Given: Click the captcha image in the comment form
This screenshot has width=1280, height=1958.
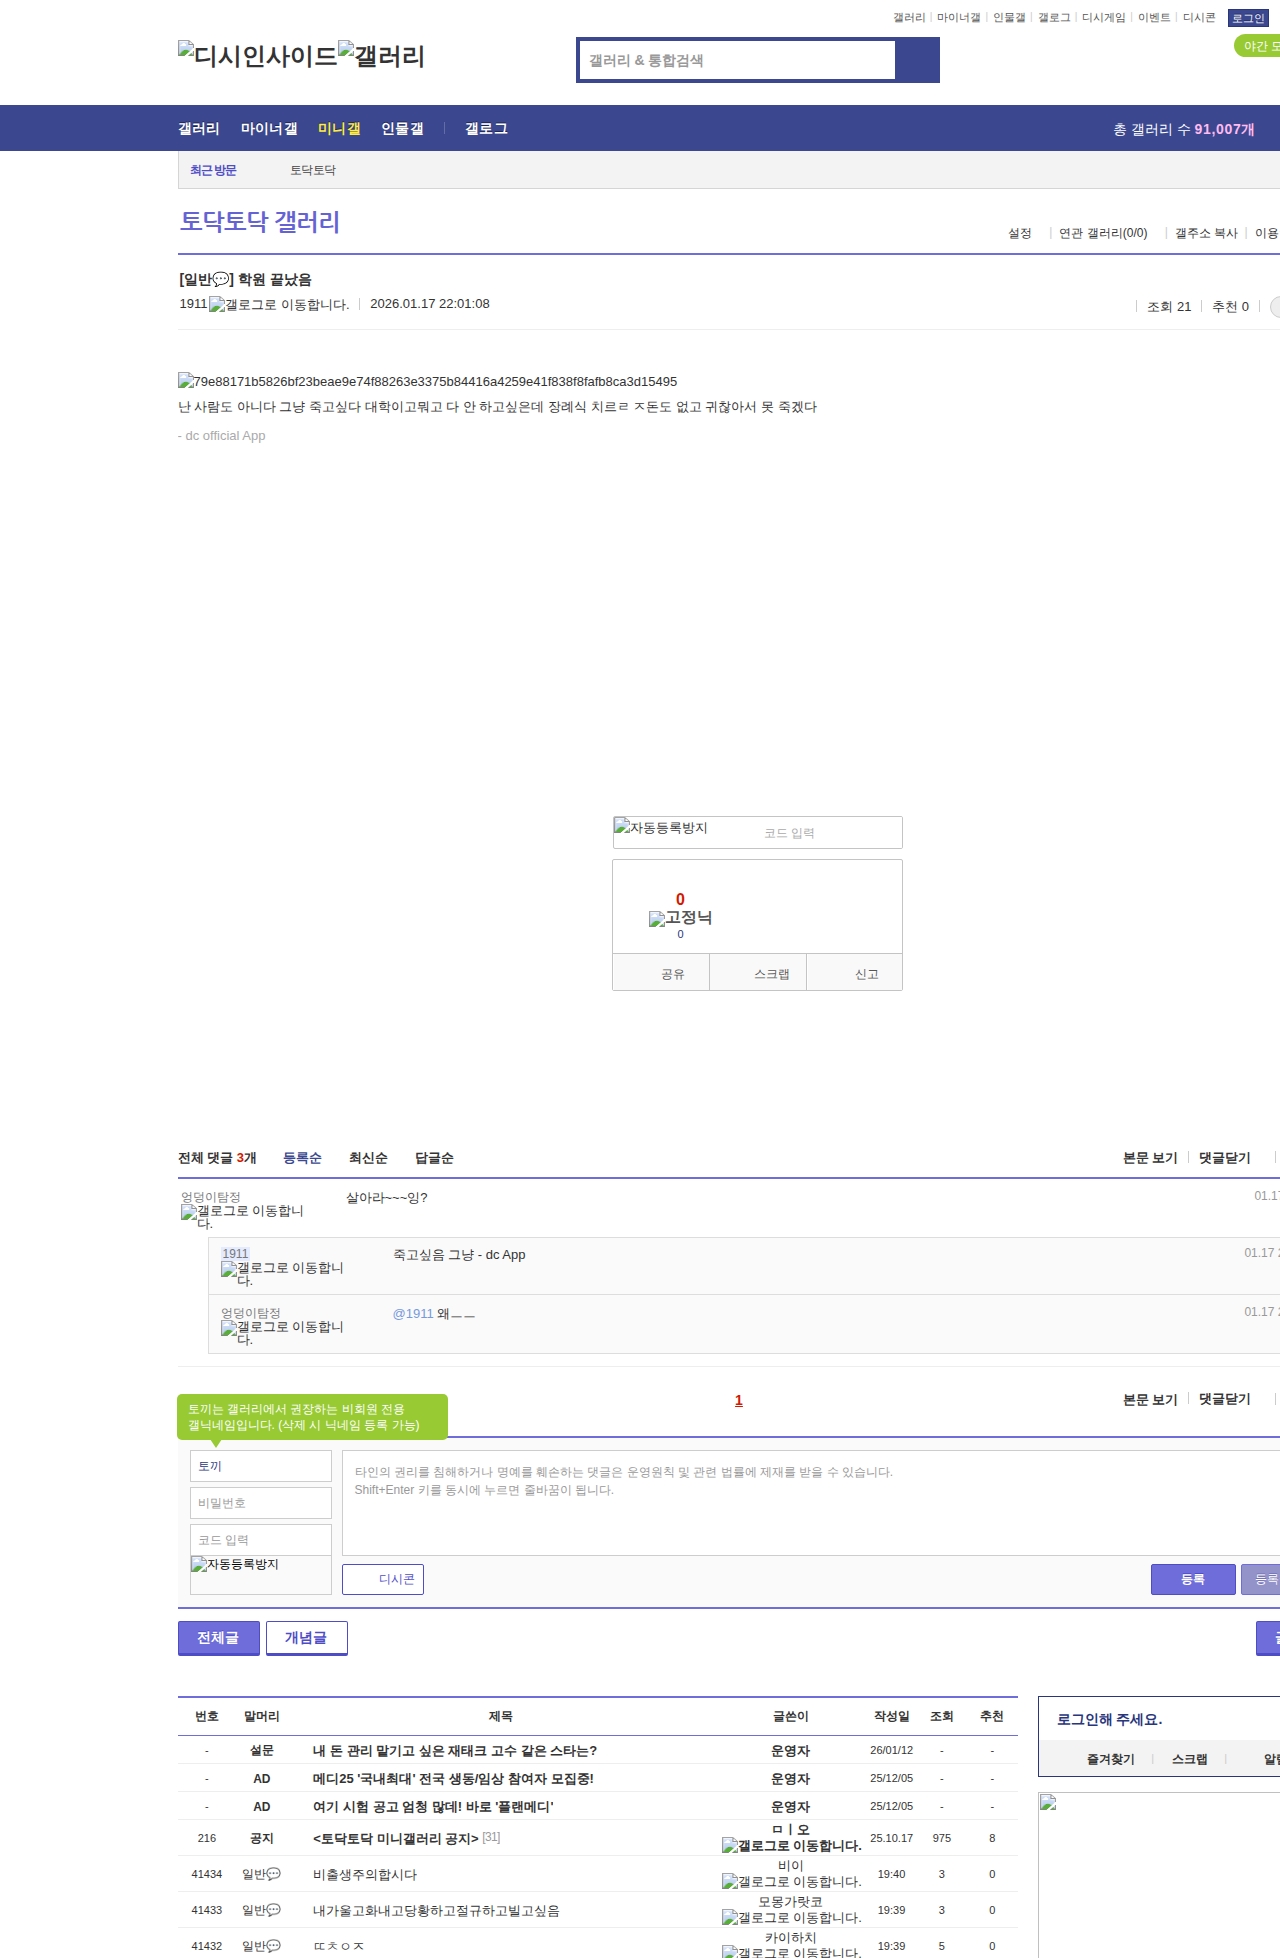Looking at the screenshot, I should click(235, 1565).
